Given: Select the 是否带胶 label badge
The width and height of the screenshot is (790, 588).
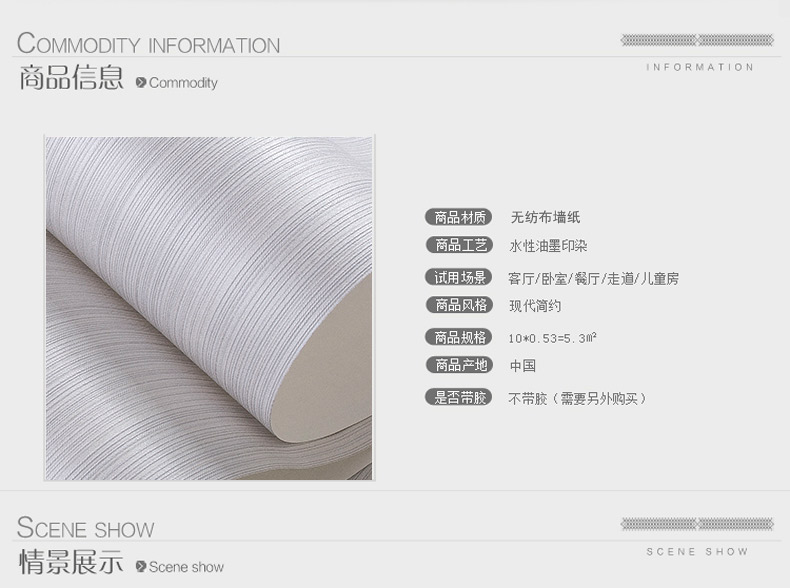Looking at the screenshot, I should [459, 397].
